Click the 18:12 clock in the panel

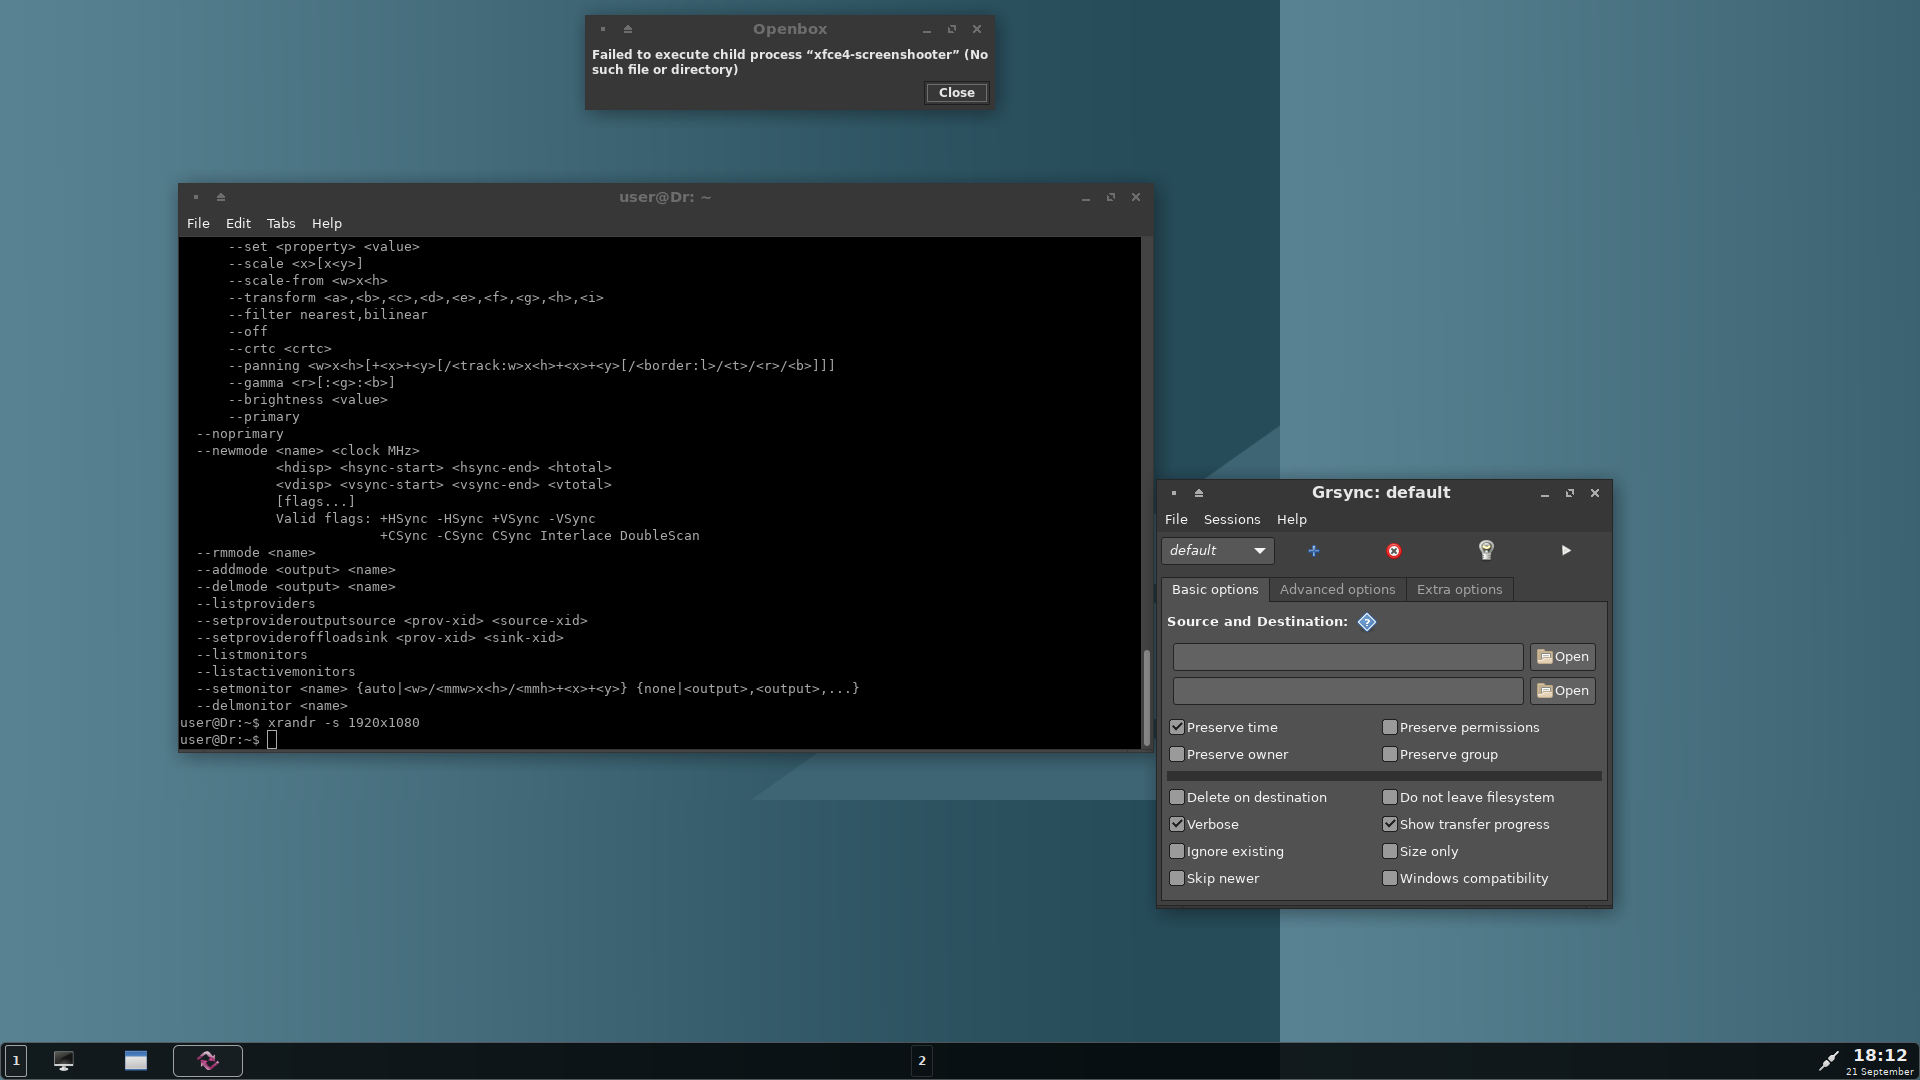1880,1056
